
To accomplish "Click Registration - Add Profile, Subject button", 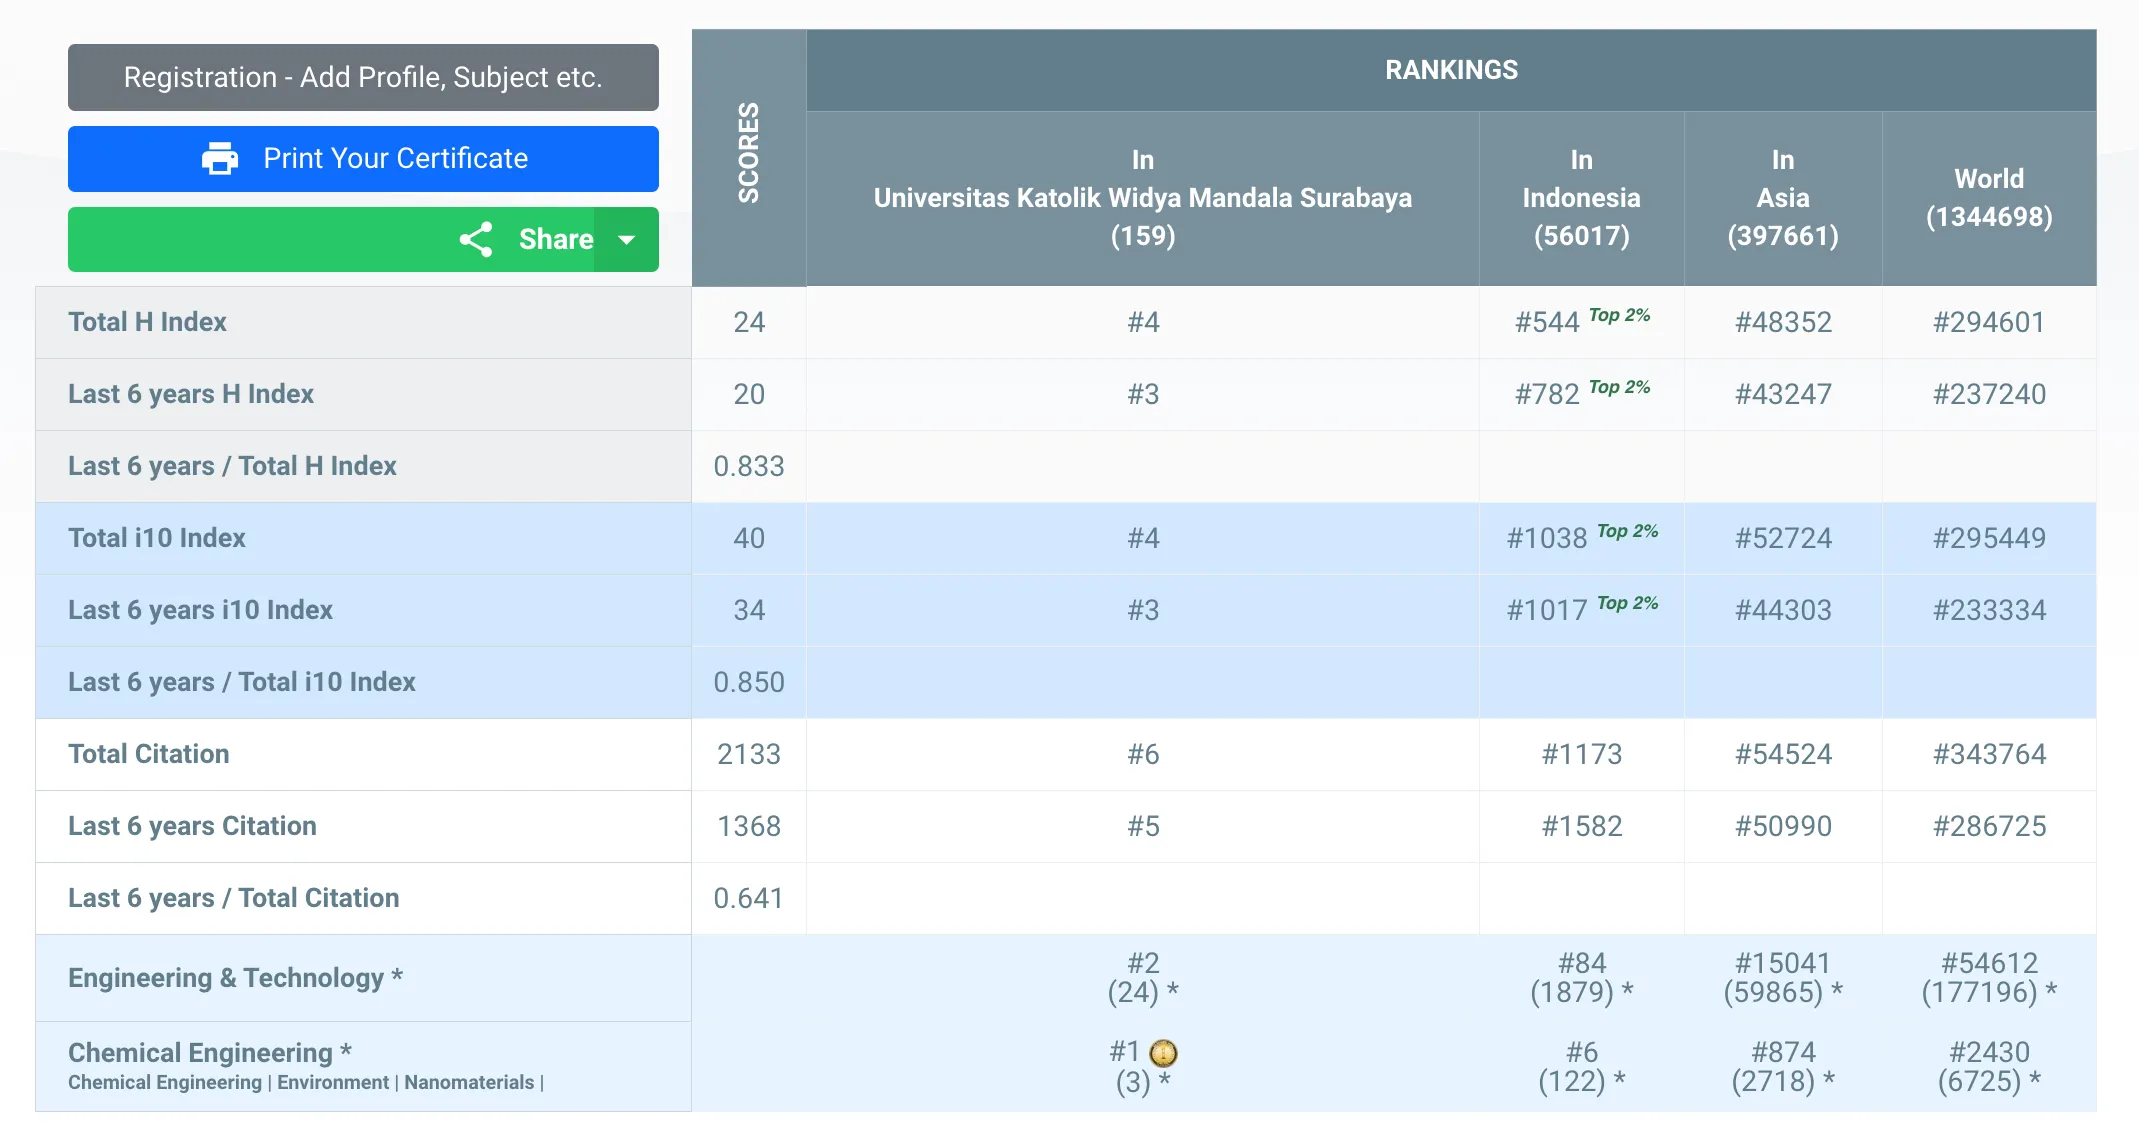I will (363, 78).
